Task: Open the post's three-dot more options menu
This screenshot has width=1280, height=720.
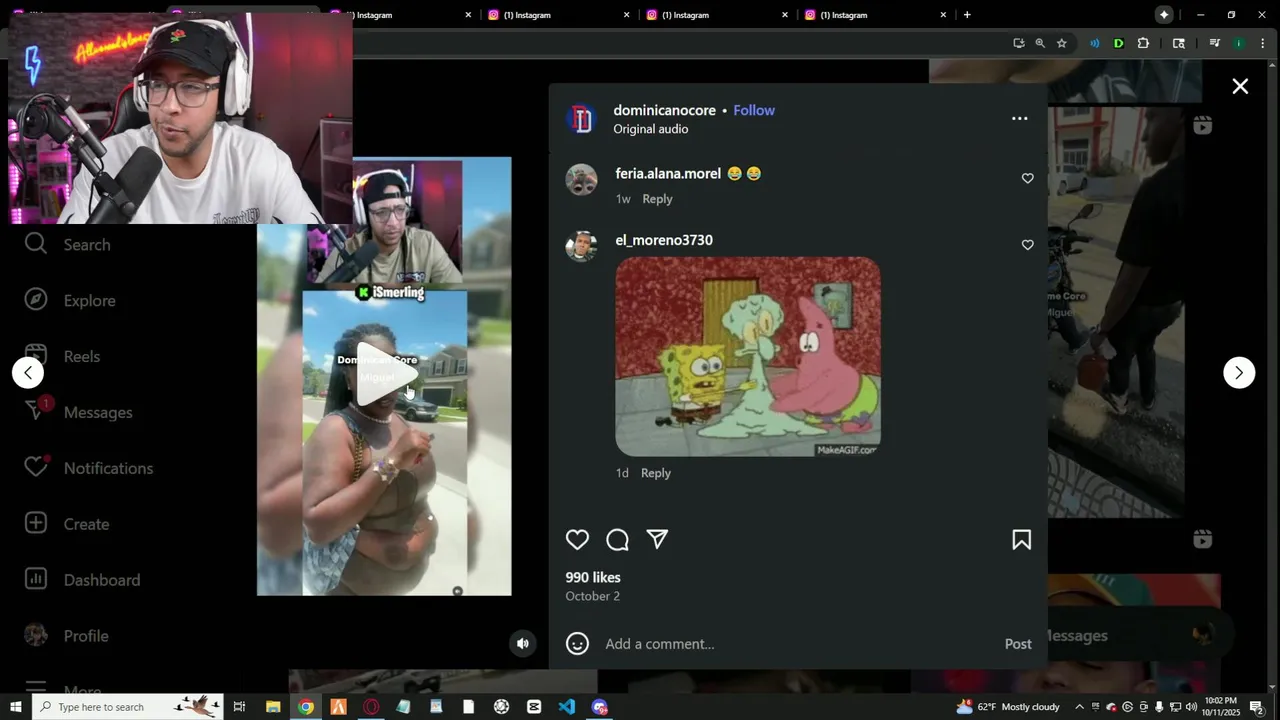Action: (x=1019, y=118)
